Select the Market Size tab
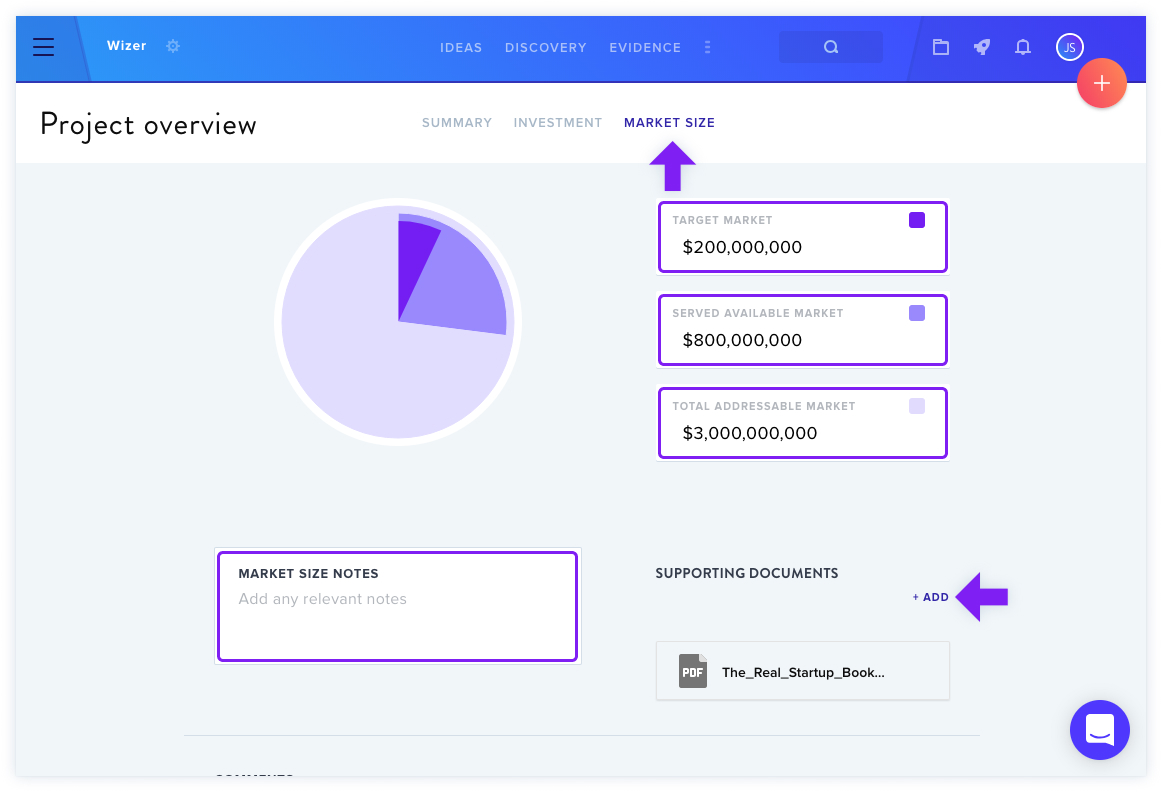This screenshot has width=1162, height=792. coord(669,123)
